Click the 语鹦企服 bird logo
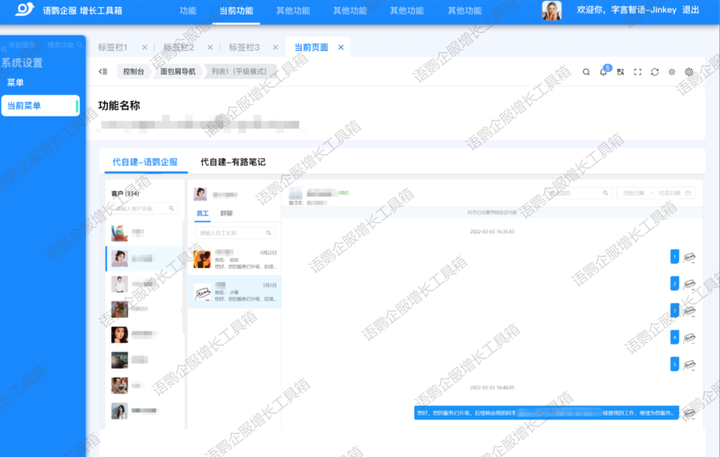720x457 pixels. pos(24,10)
